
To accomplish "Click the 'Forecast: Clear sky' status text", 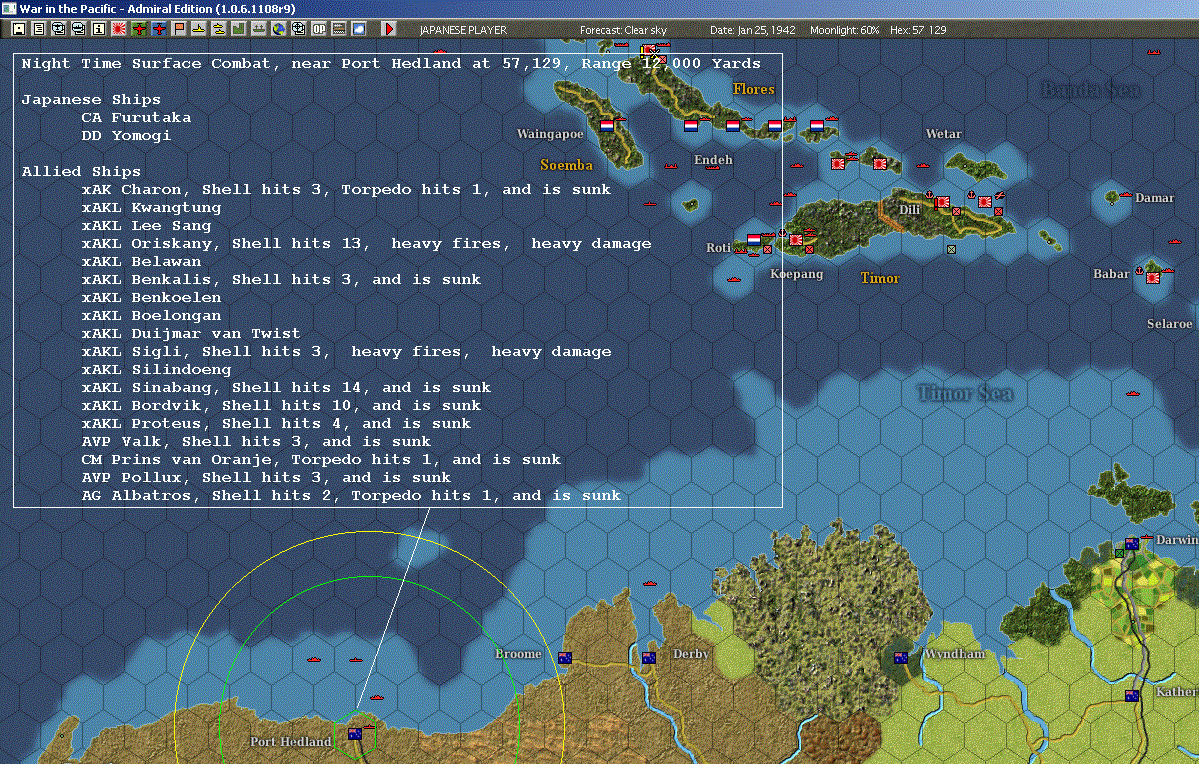I will point(623,30).
